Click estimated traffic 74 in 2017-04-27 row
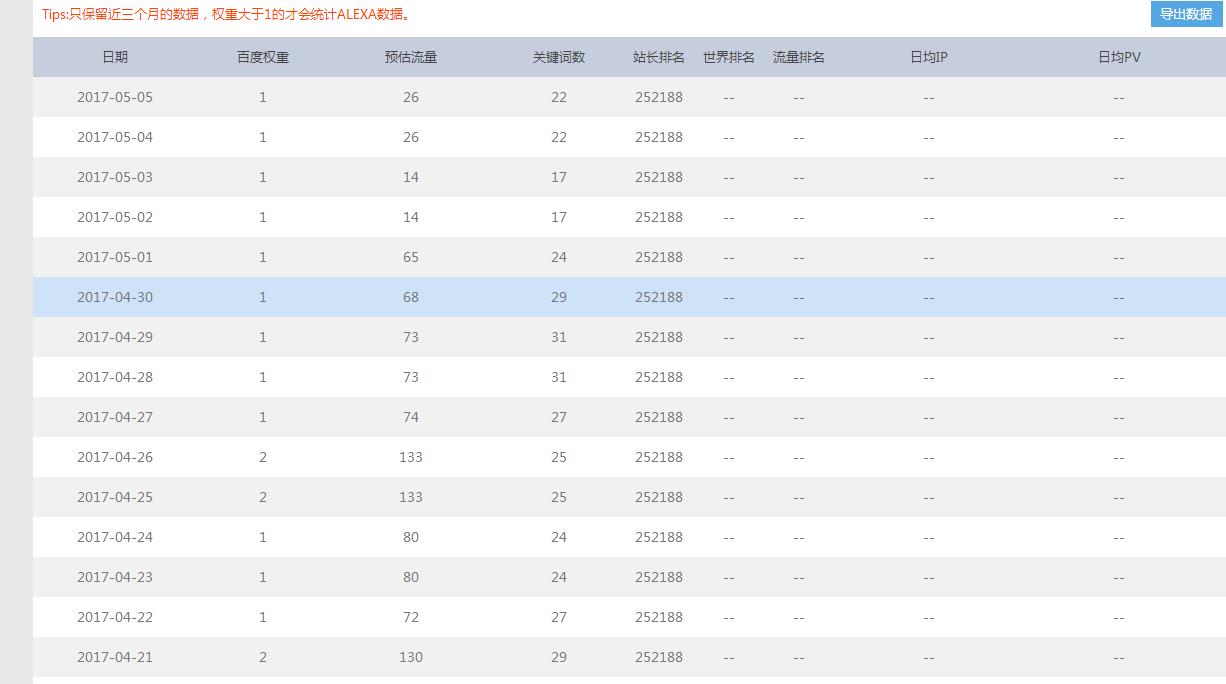The image size is (1226, 684). pyautogui.click(x=411, y=417)
